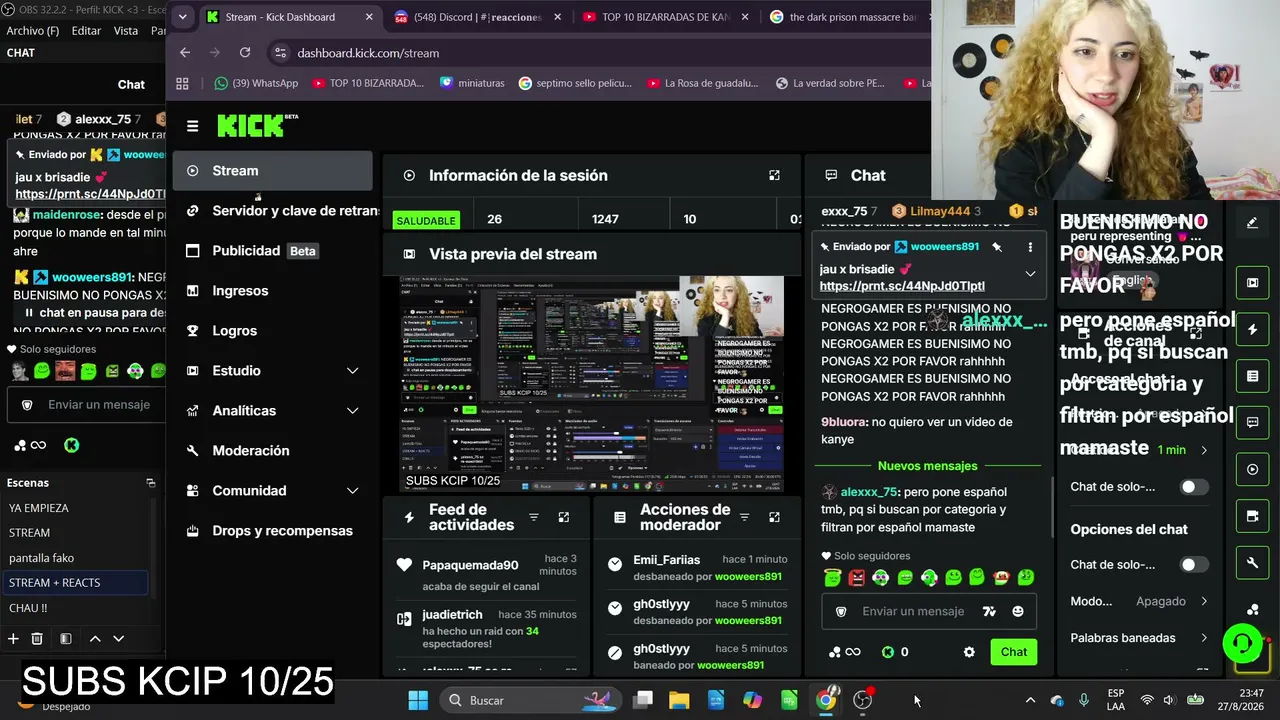Open the septimo sello bookmark

(575, 83)
